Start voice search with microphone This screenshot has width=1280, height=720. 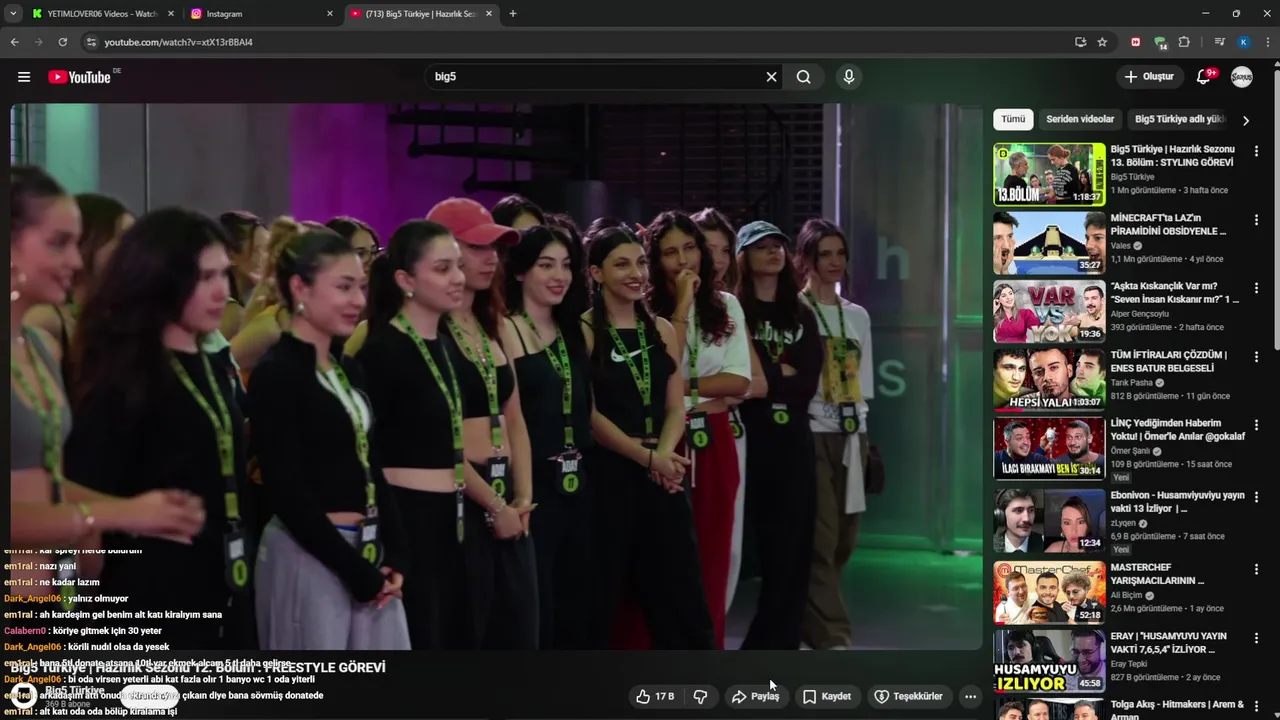pos(849,77)
